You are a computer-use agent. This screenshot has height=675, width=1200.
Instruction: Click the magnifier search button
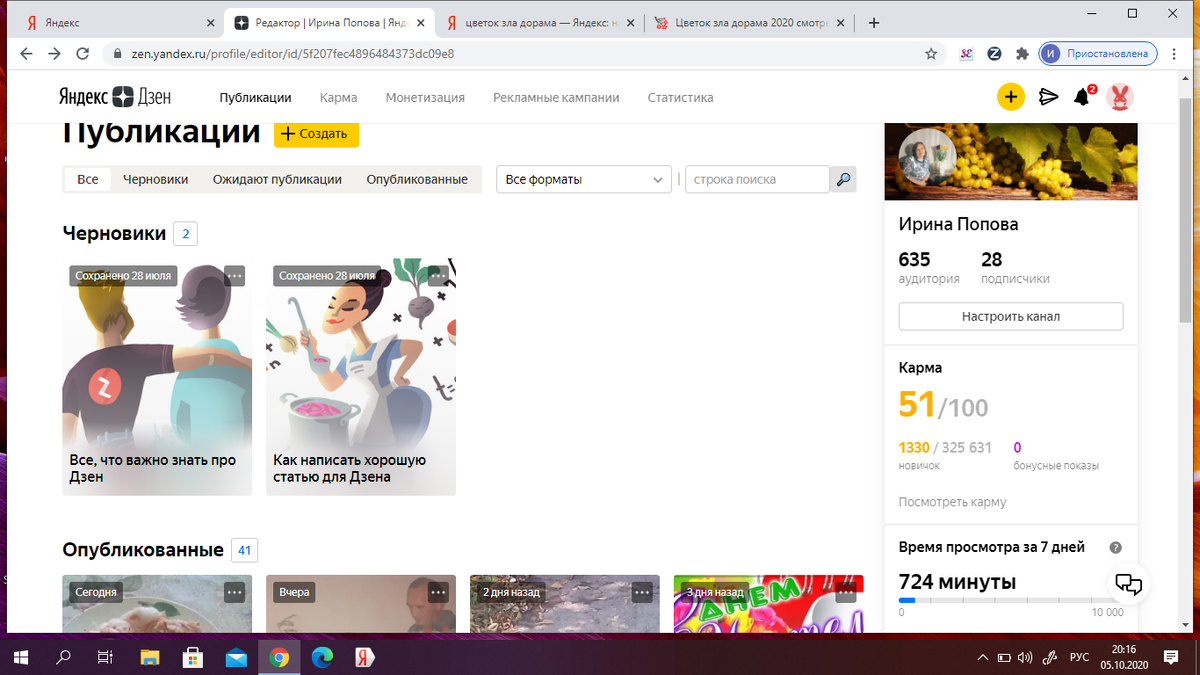(843, 180)
